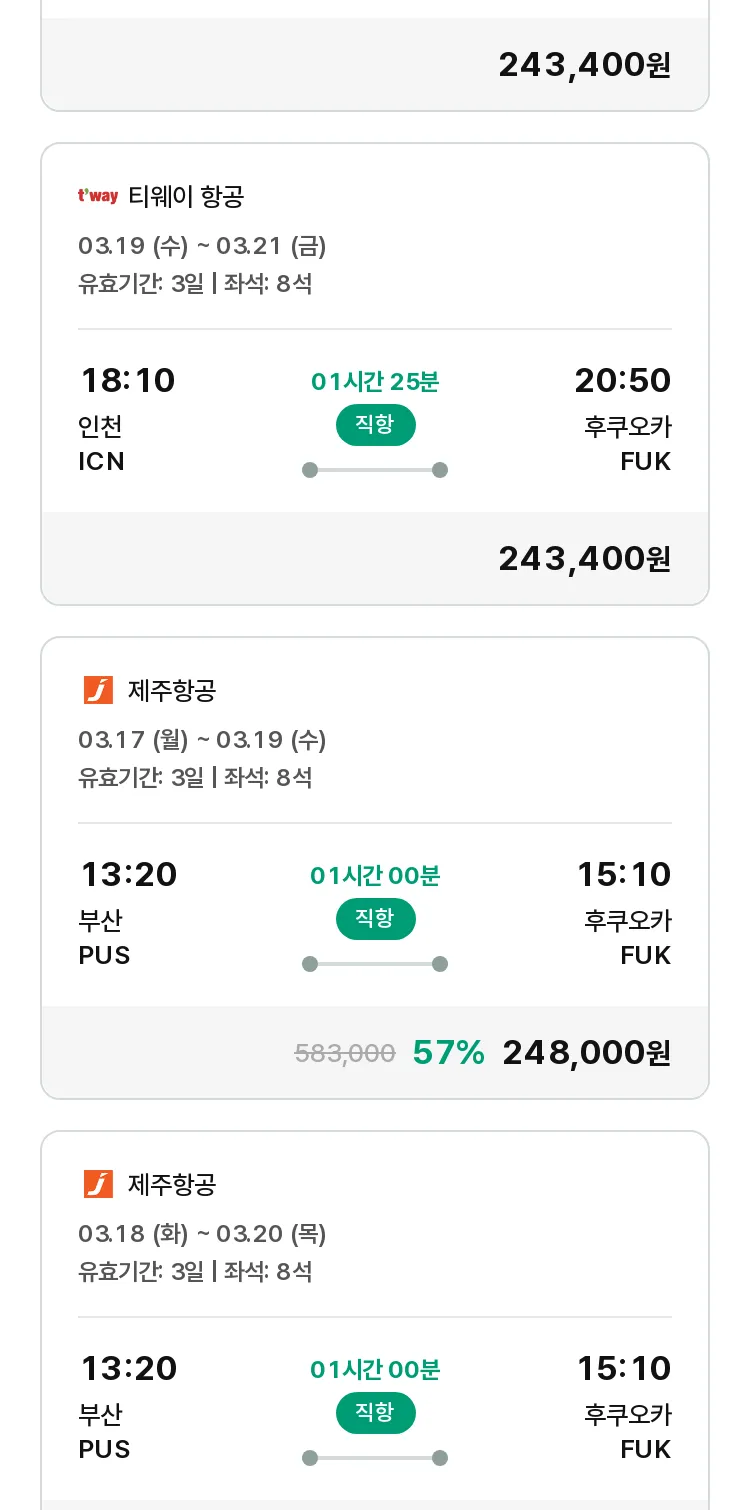Click the crossed-out 583,000 original price

tap(345, 1053)
